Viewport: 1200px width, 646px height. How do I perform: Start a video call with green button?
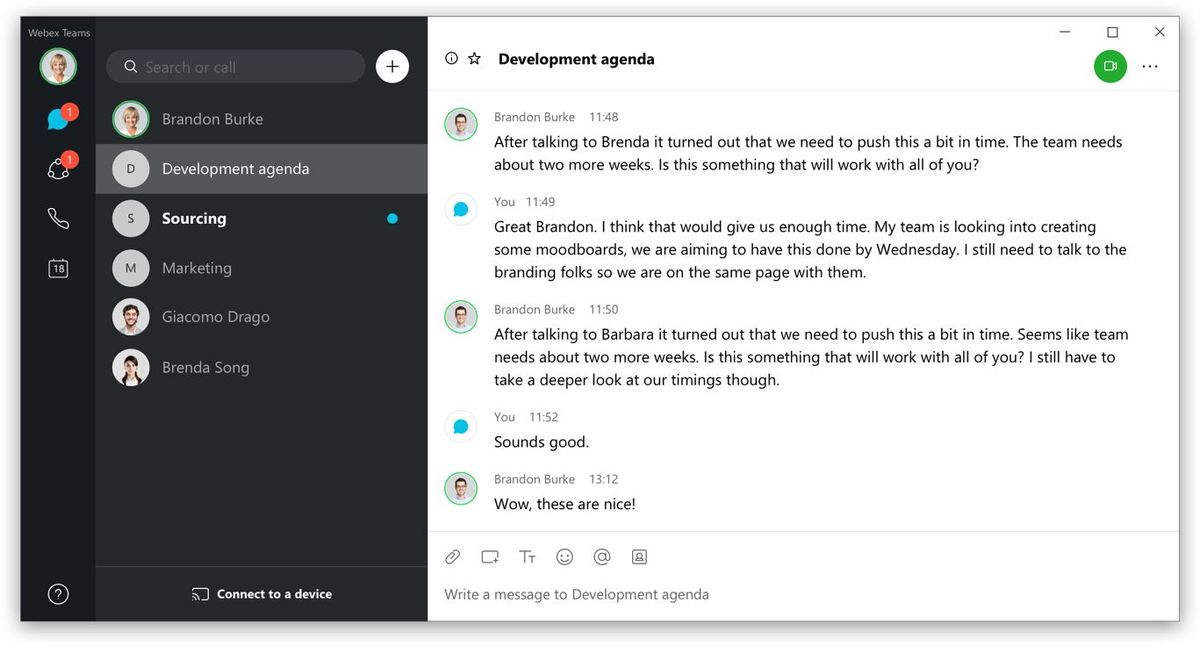pos(1110,66)
